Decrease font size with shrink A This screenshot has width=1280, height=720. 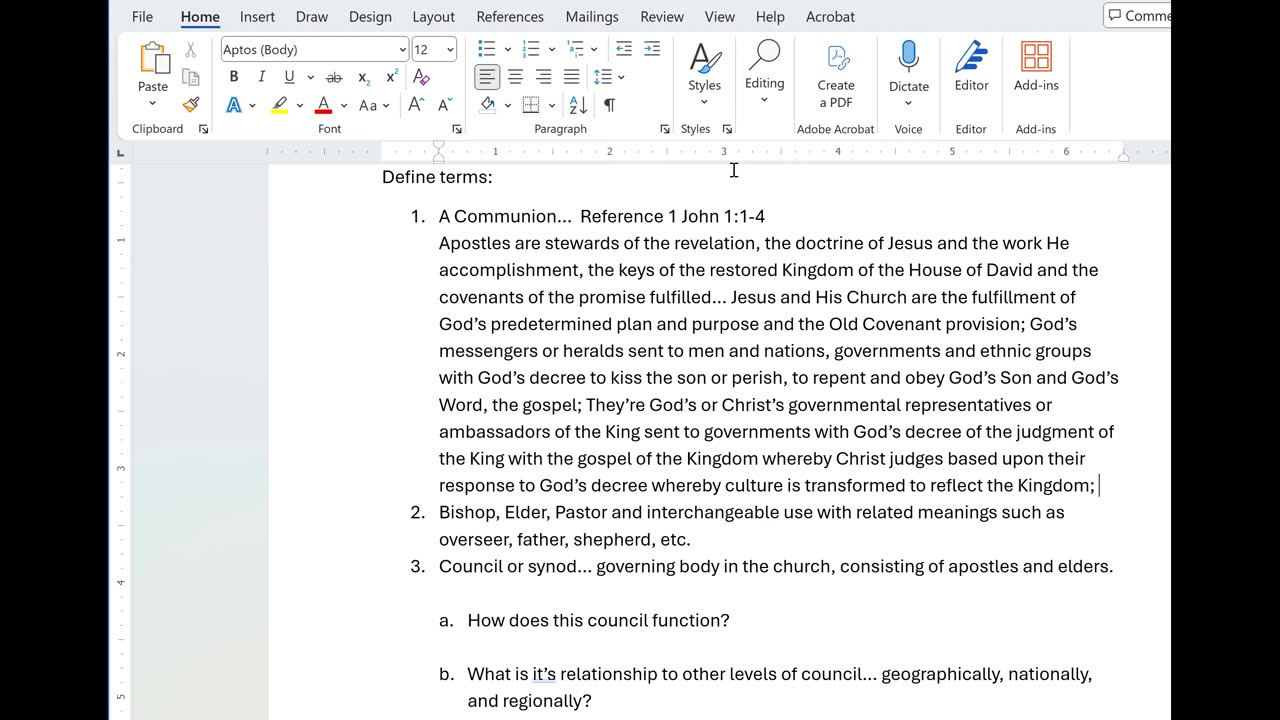tap(445, 105)
